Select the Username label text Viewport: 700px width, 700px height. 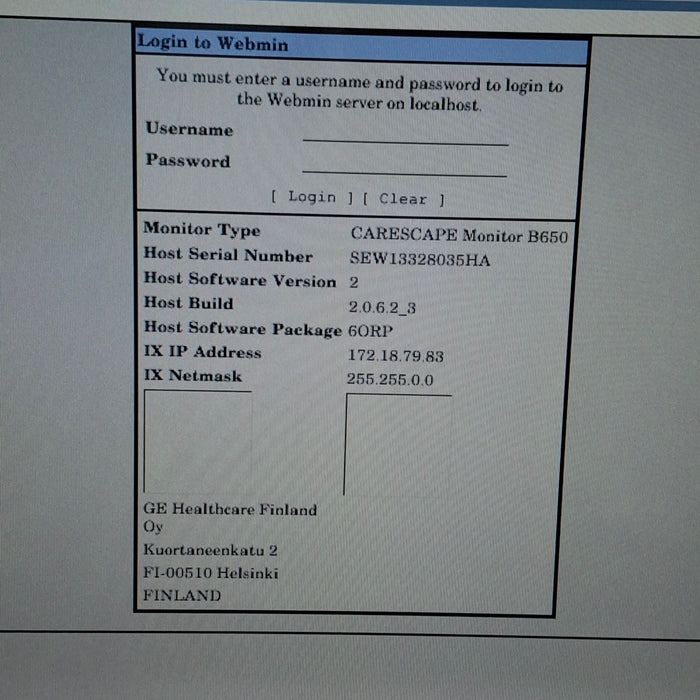tap(189, 129)
